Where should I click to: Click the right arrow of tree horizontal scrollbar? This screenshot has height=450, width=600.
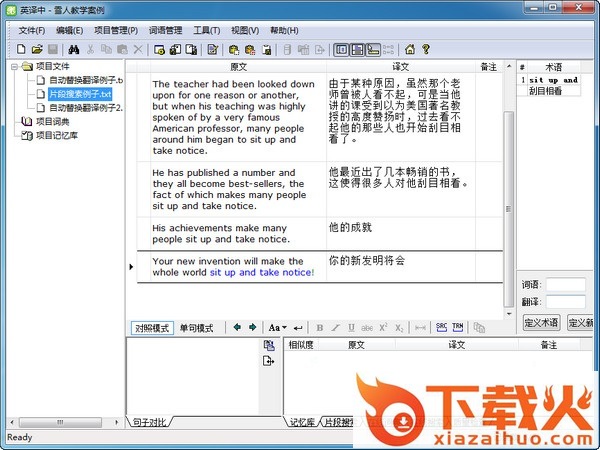[116, 422]
